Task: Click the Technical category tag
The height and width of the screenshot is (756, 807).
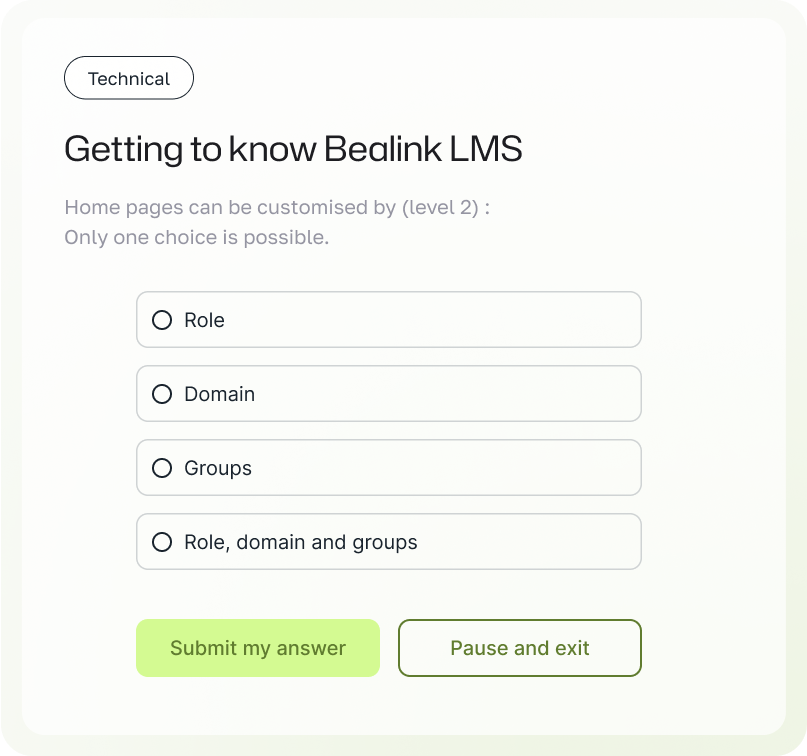Action: (129, 78)
